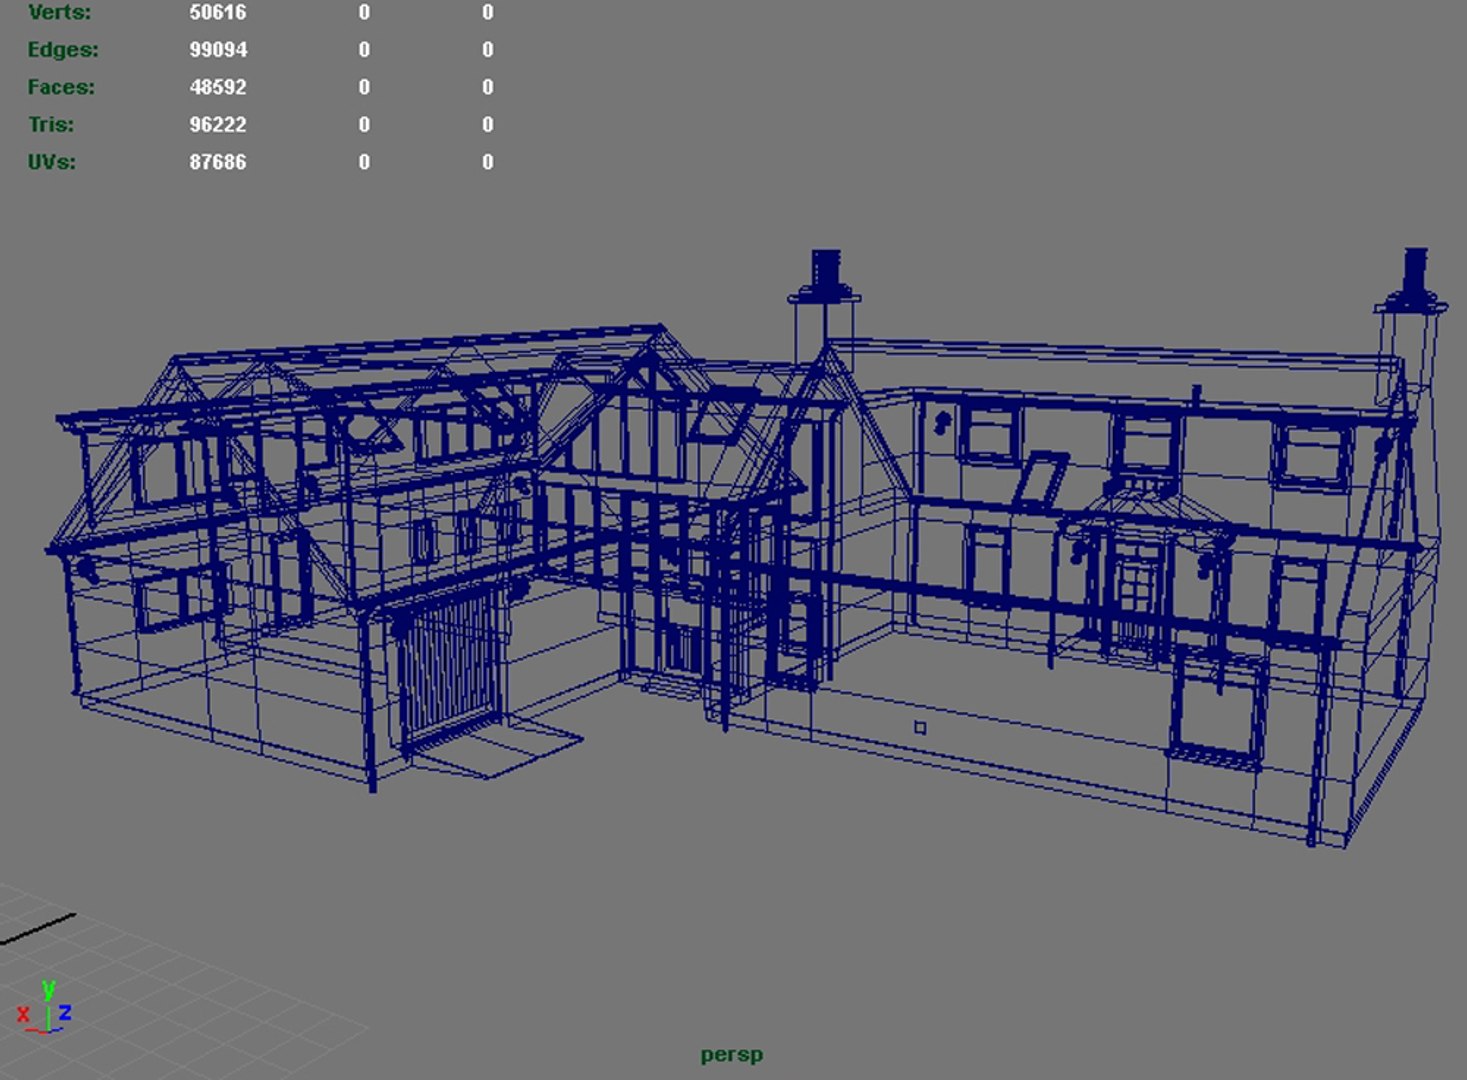This screenshot has width=1467, height=1080.
Task: Click the XYZ axis orientation gizmo
Action: pyautogui.click(x=45, y=1008)
